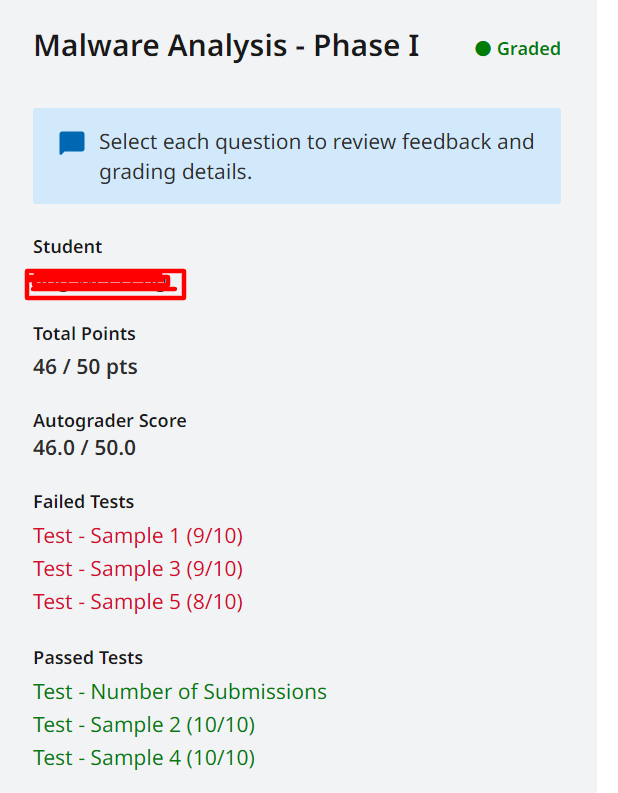Open failed Test - Sample 3 (9/10)
Image resolution: width=618 pixels, height=793 pixels.
138,568
